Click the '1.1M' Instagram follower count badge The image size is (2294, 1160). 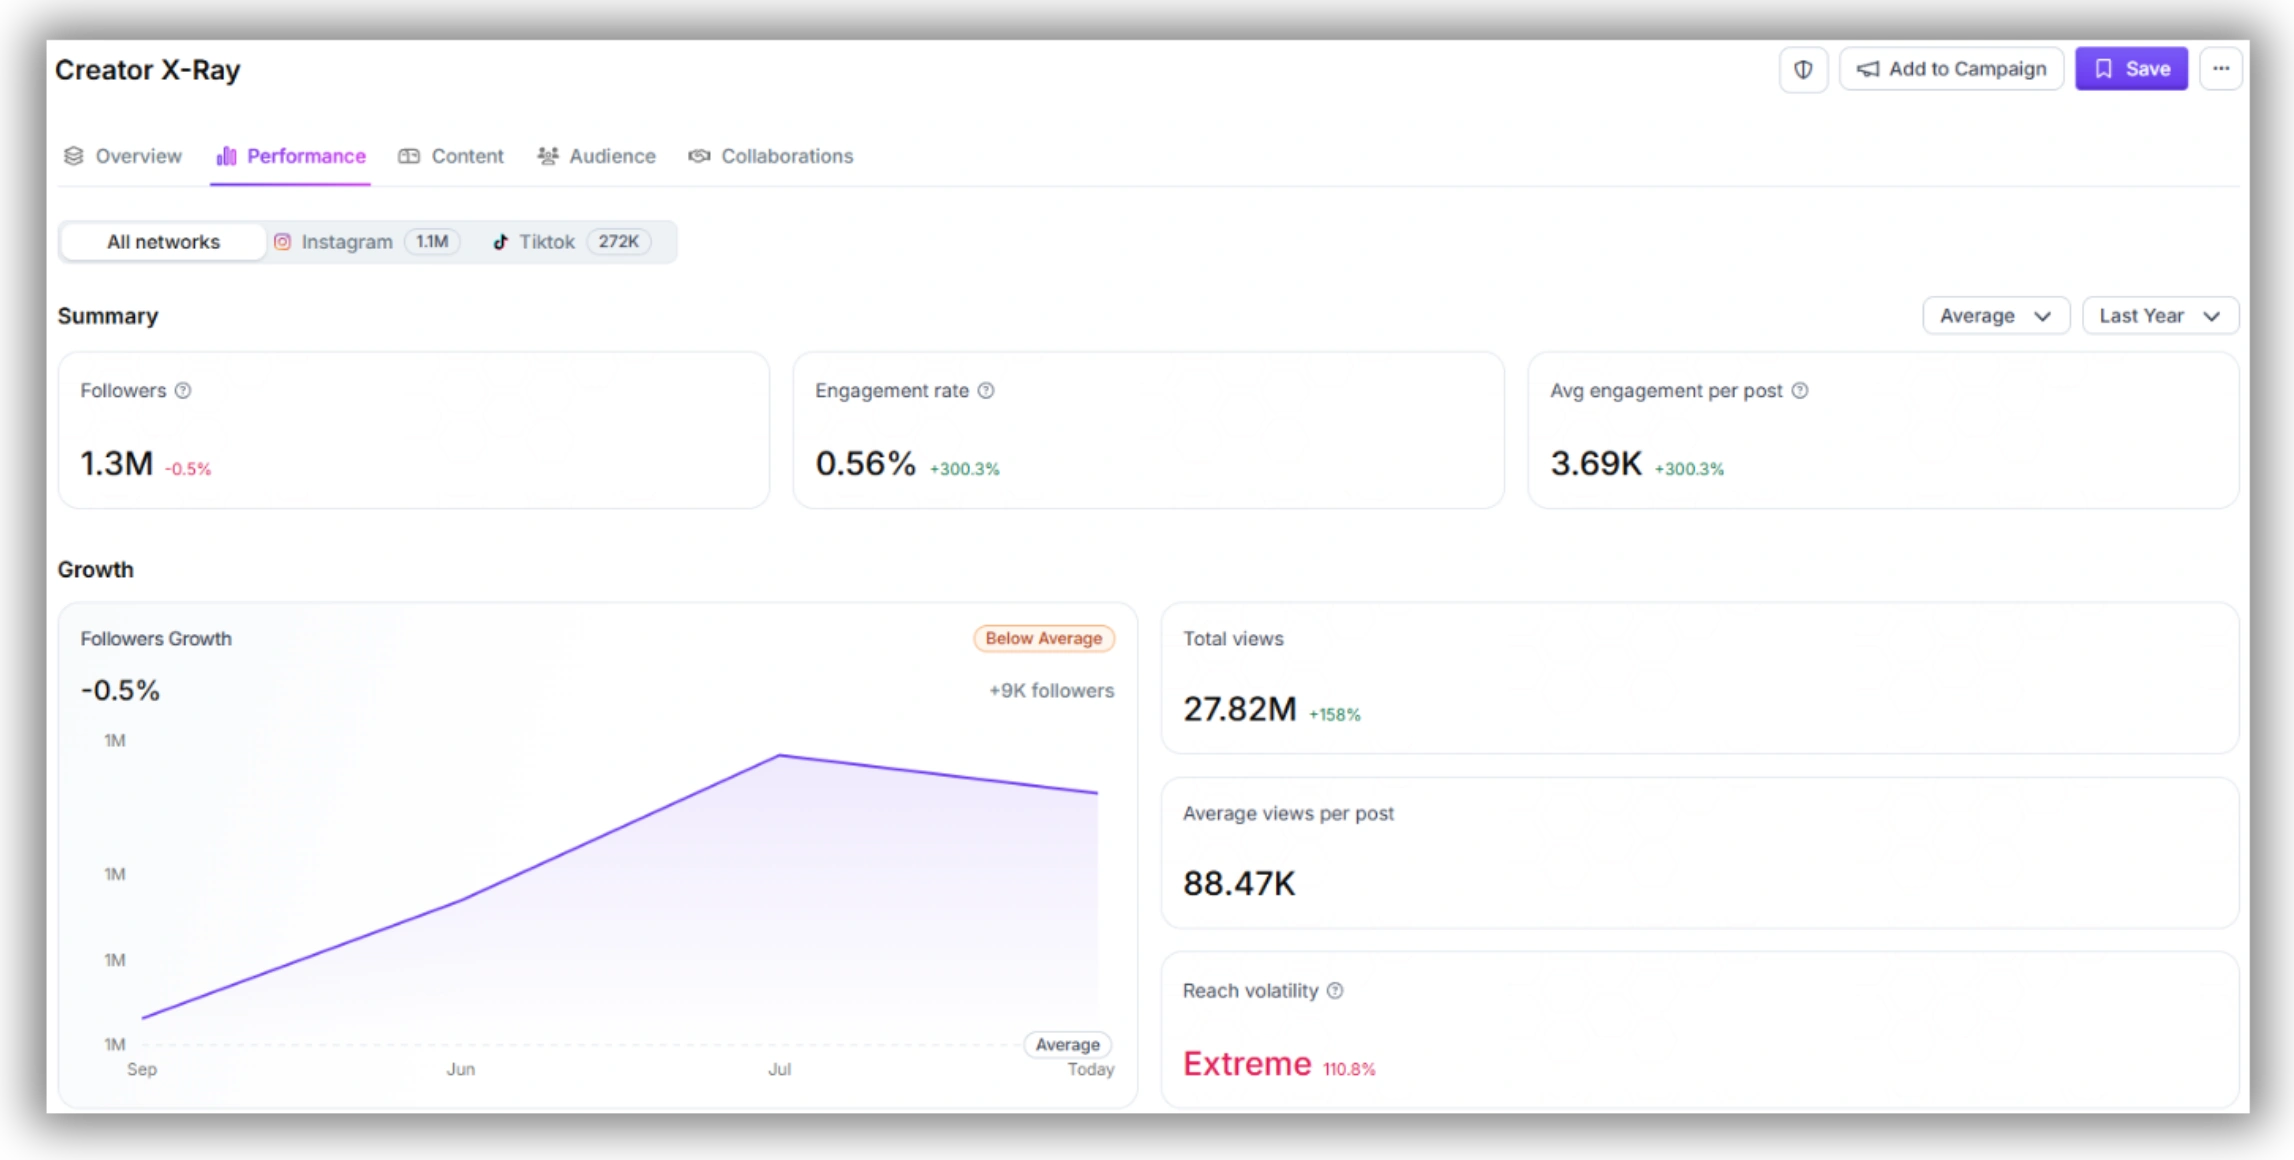point(432,242)
